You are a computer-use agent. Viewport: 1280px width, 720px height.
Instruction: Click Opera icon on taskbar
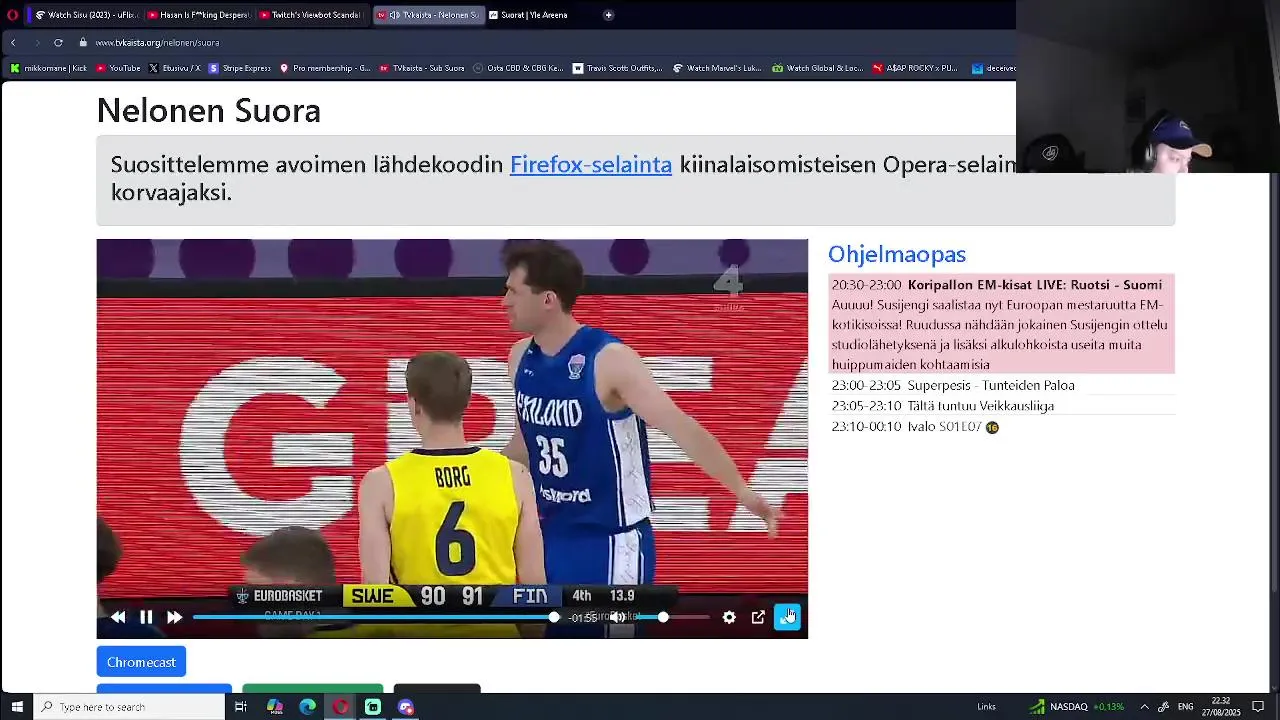[x=341, y=707]
